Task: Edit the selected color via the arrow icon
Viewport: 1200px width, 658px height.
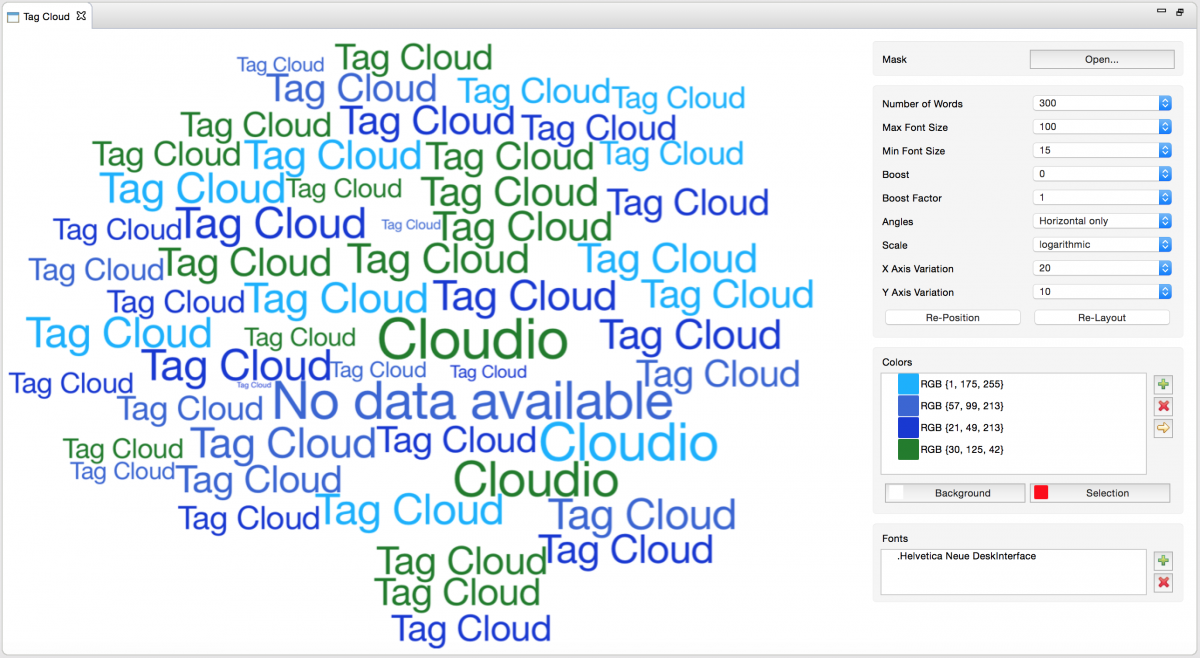Action: [x=1163, y=428]
